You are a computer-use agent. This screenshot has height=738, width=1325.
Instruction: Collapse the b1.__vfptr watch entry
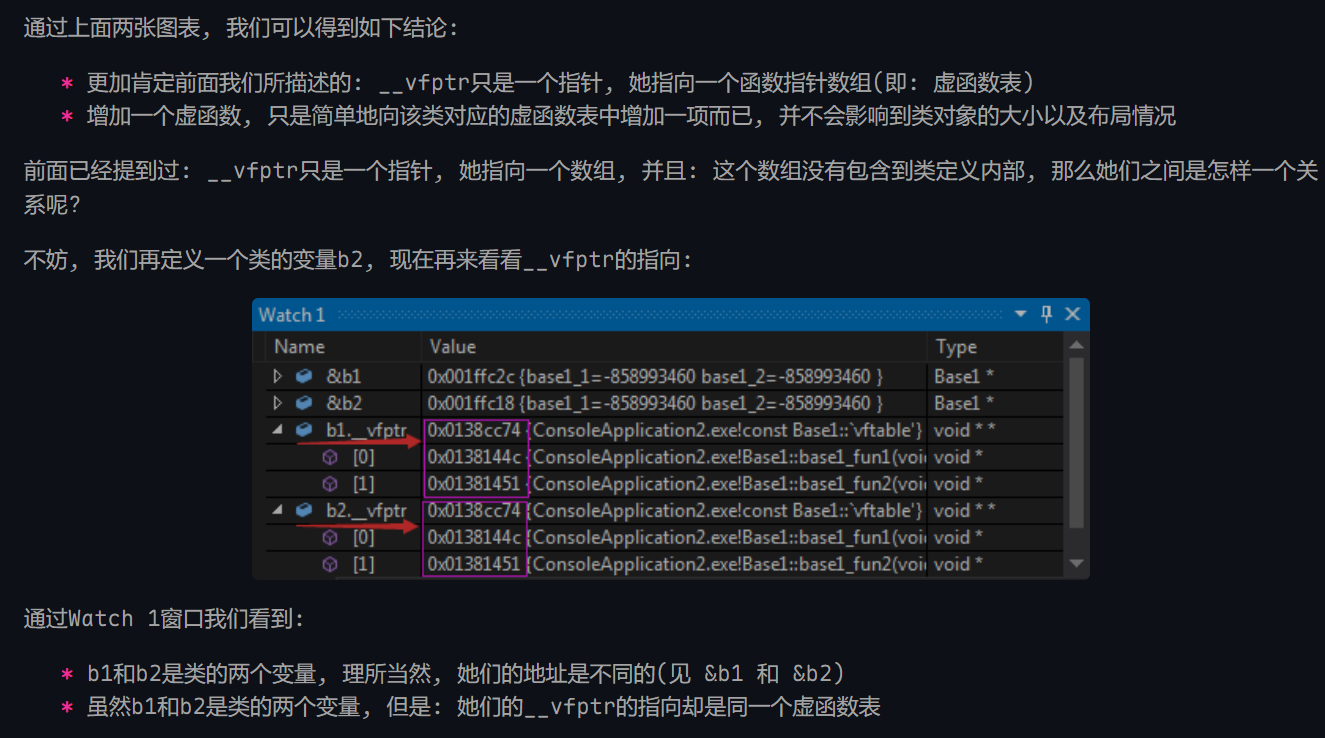(279, 430)
